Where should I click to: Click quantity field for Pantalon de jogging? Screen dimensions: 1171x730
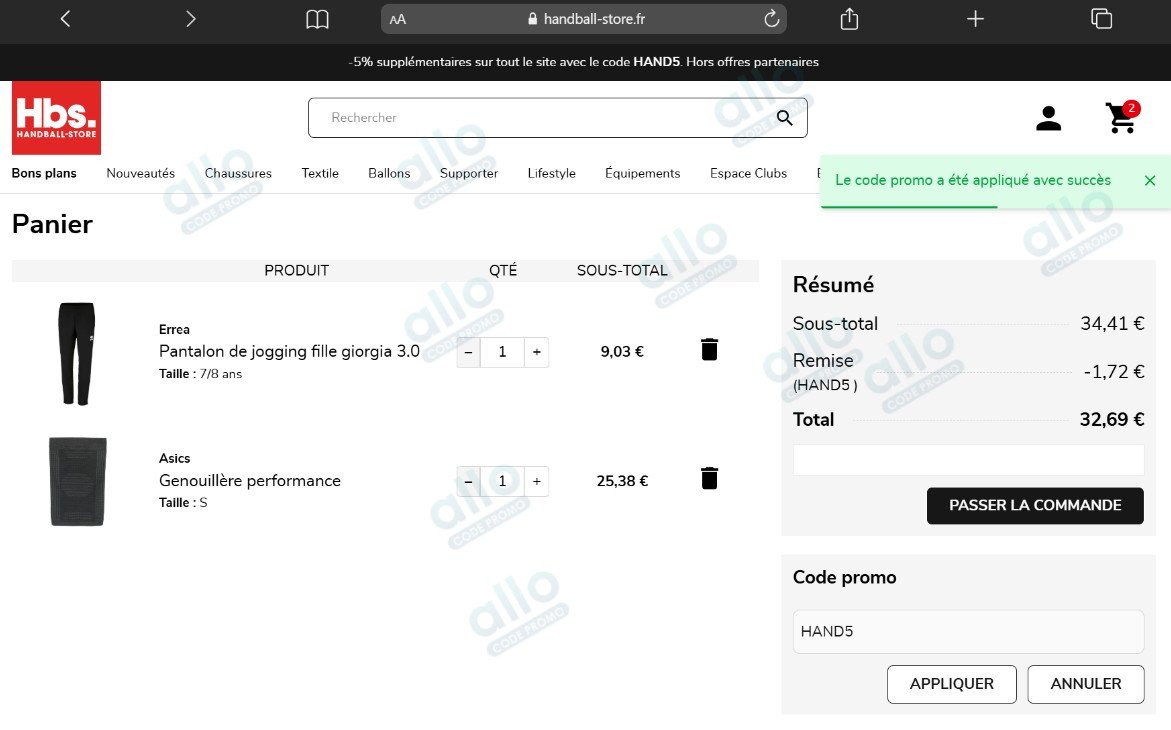502,352
